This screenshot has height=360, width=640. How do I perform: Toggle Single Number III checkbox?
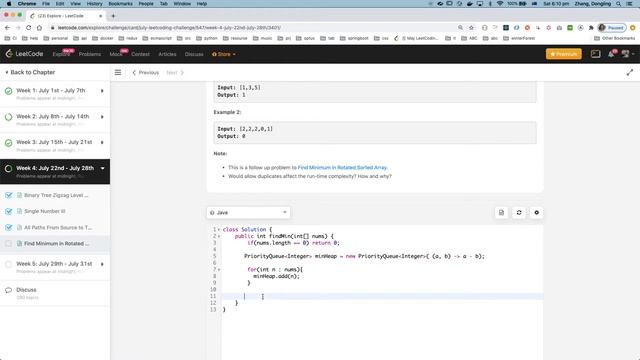click(9, 211)
